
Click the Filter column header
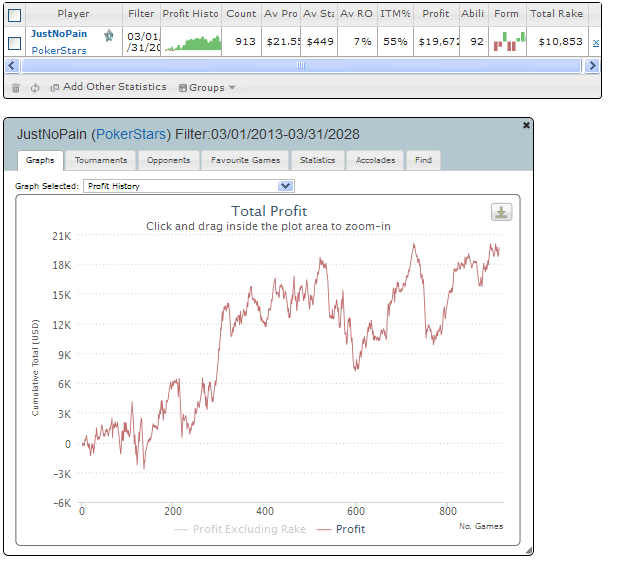click(x=141, y=14)
